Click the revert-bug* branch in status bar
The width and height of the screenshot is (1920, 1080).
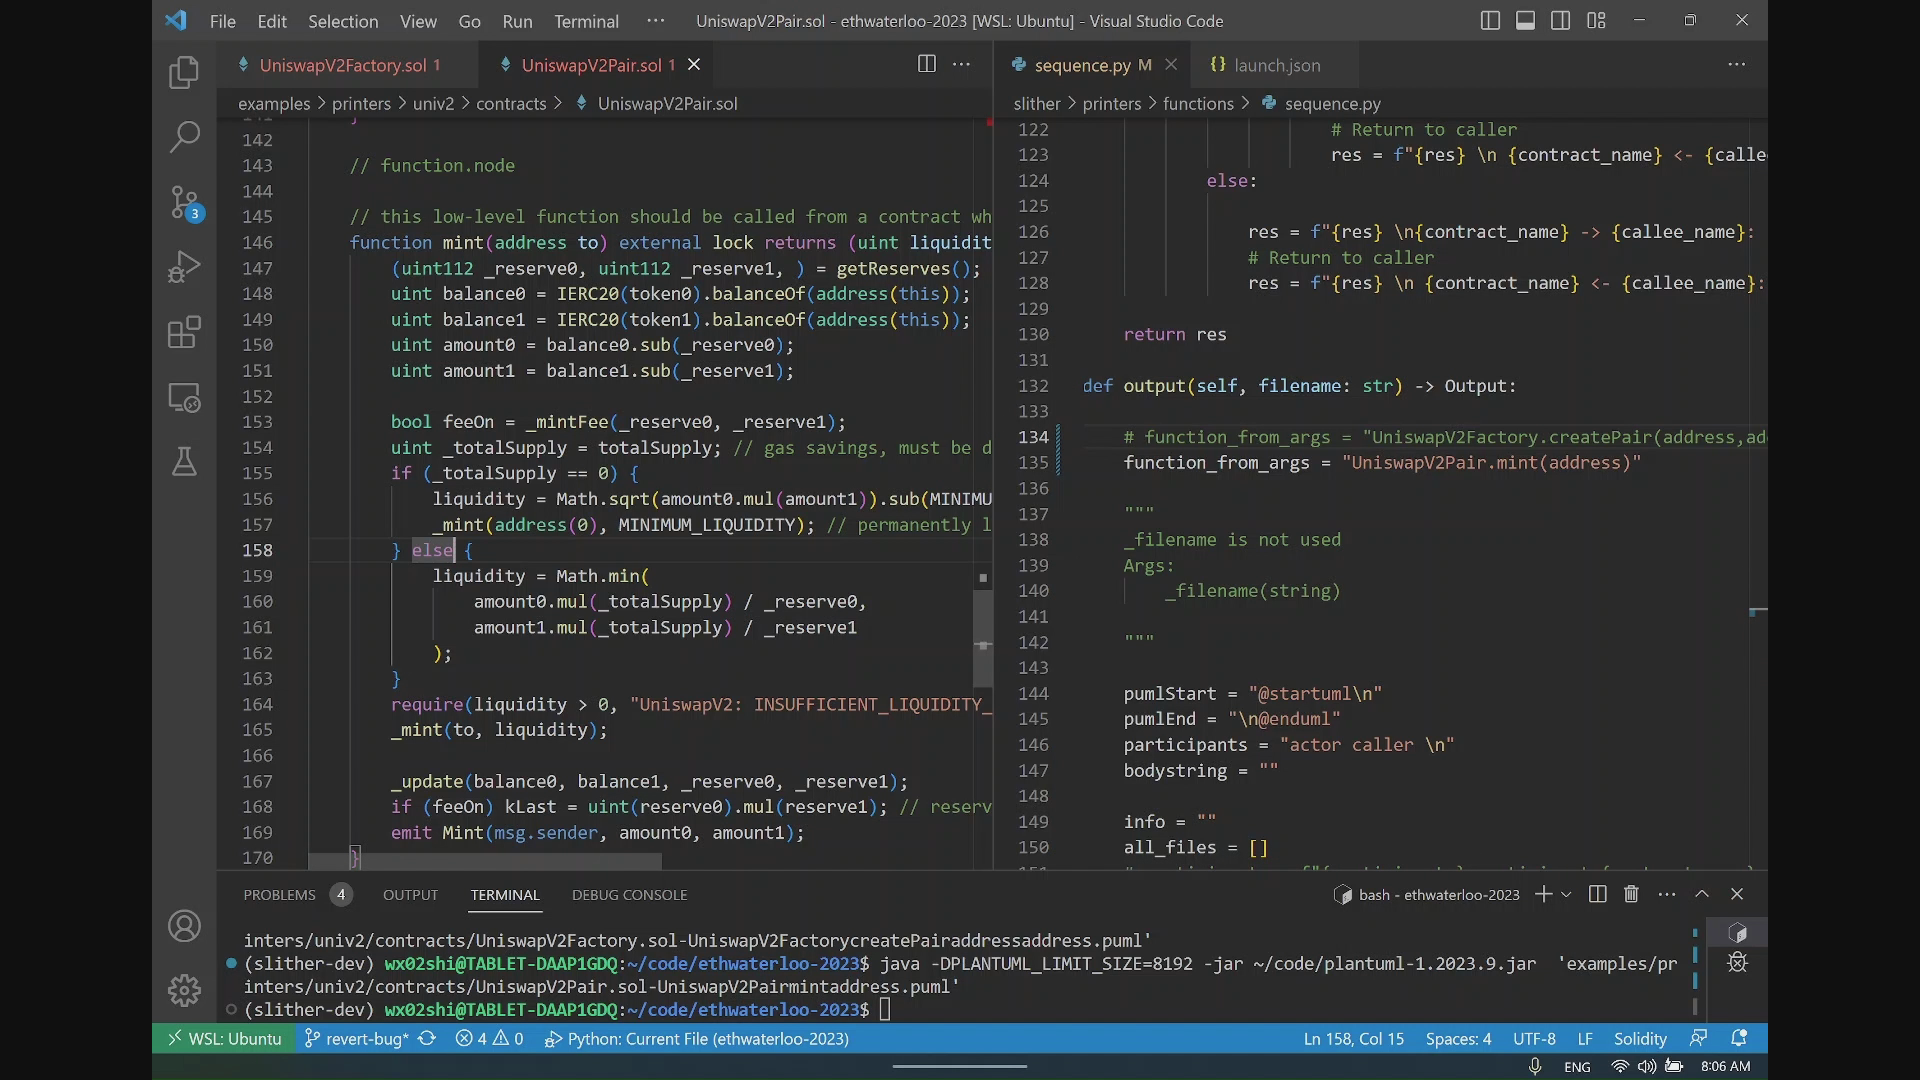click(356, 1039)
